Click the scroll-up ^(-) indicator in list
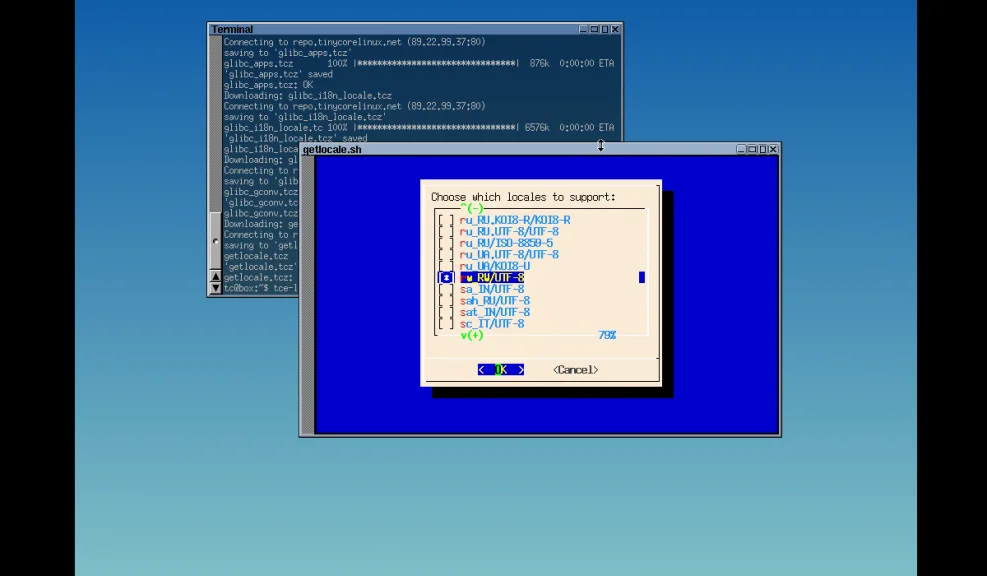987x576 pixels. tap(472, 208)
